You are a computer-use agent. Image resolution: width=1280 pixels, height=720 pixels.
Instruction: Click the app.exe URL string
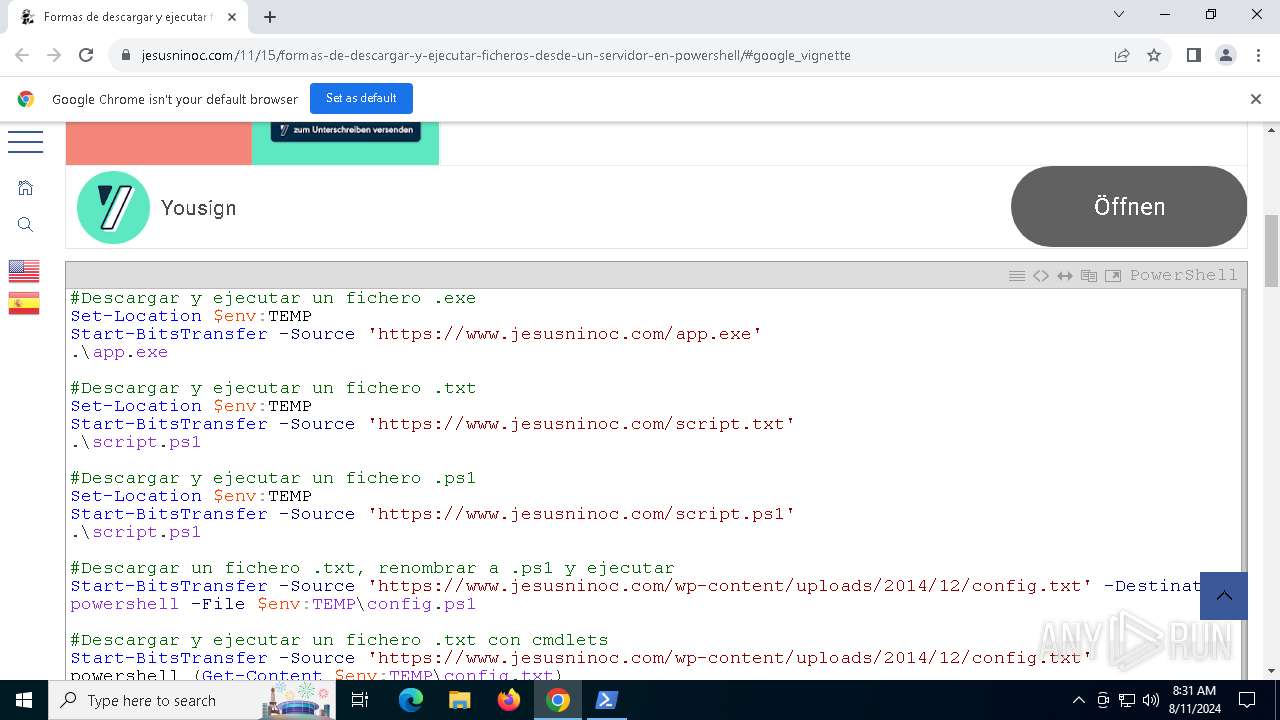(565, 334)
